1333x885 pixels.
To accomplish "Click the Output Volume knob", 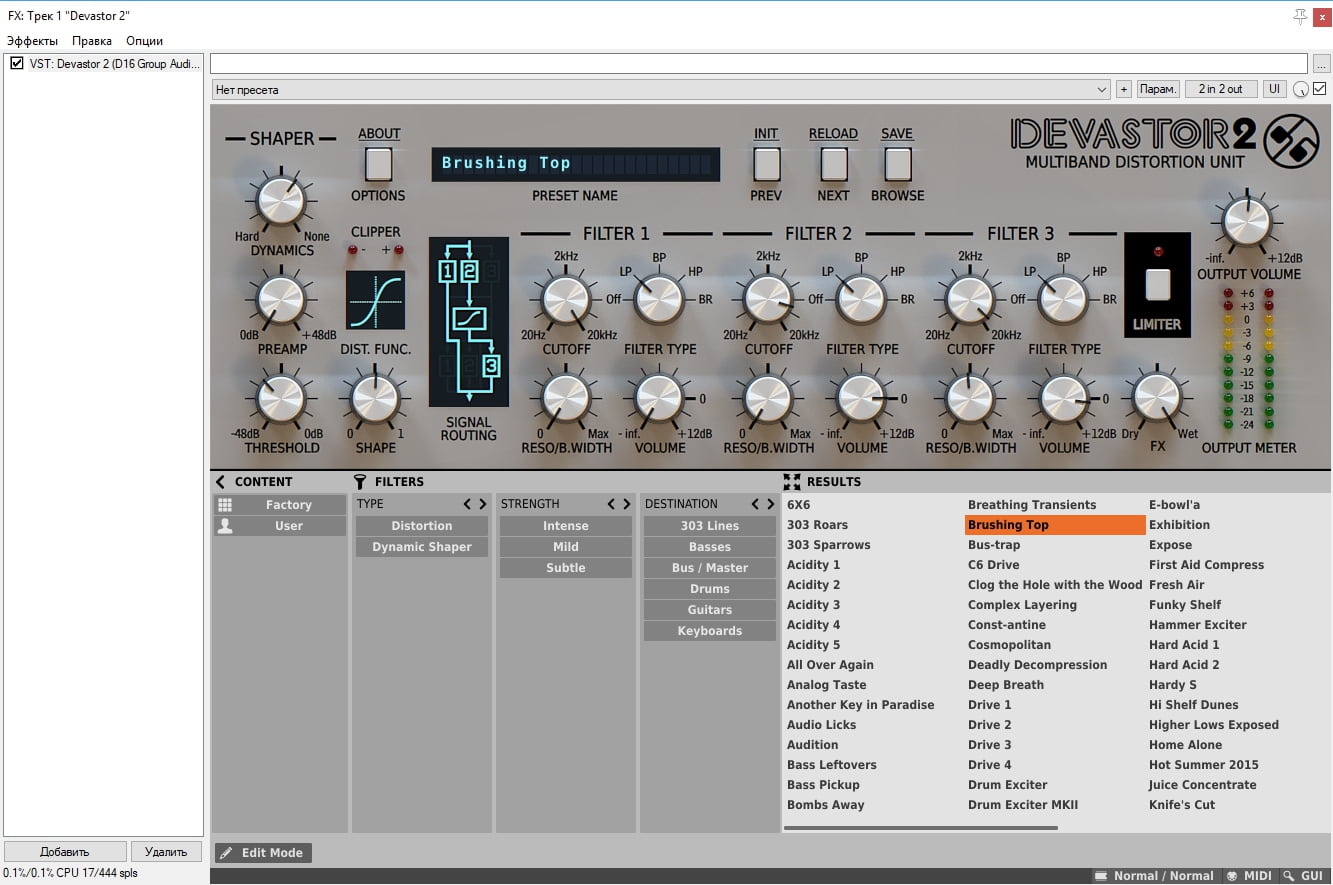I will [1247, 219].
